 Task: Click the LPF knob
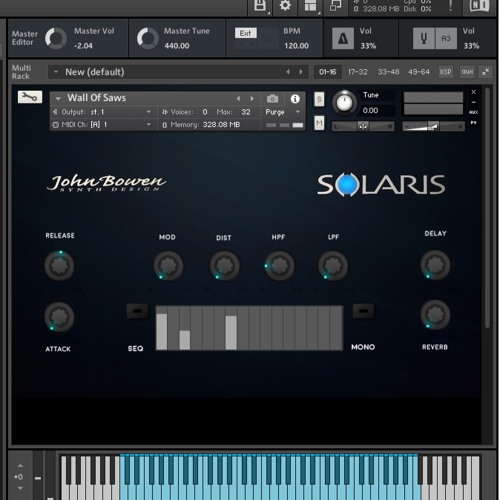[x=333, y=266]
